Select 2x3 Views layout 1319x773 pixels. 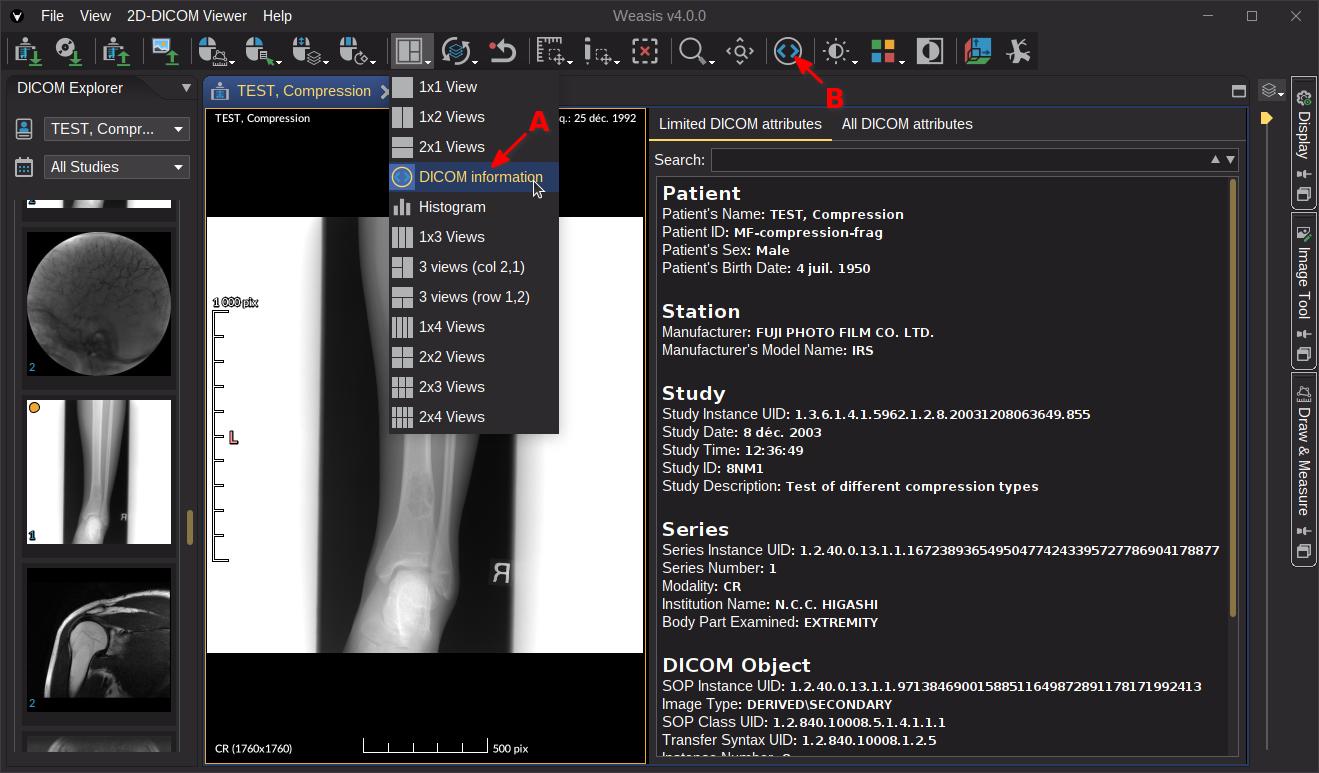coord(474,387)
